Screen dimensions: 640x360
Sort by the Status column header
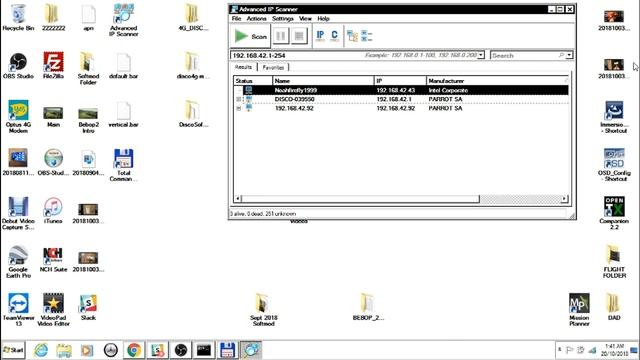coord(253,81)
